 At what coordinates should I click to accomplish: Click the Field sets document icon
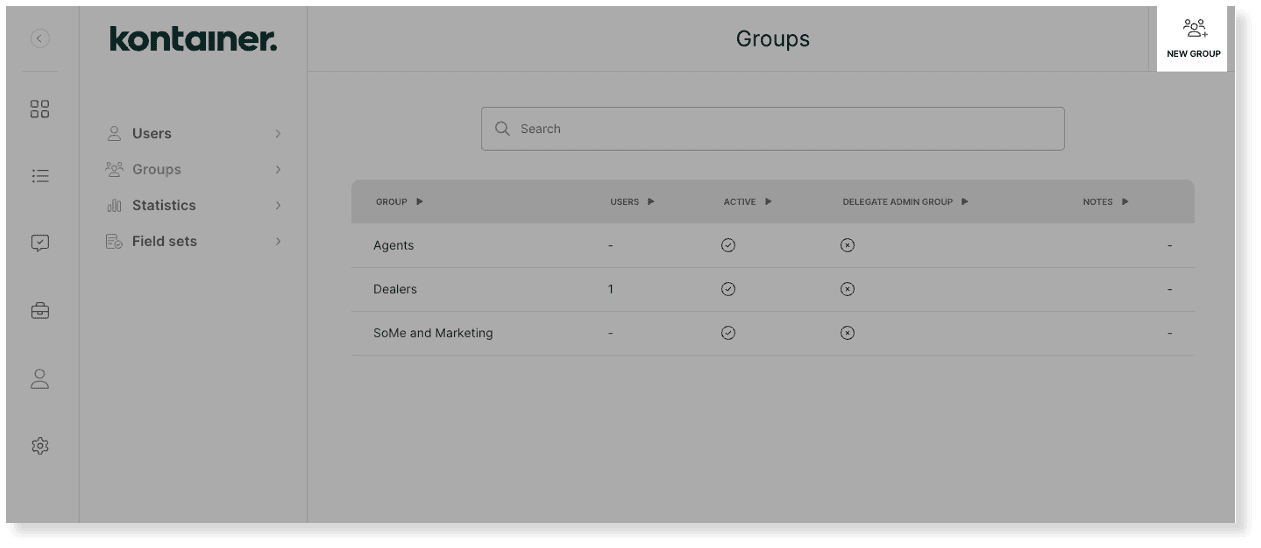point(114,241)
